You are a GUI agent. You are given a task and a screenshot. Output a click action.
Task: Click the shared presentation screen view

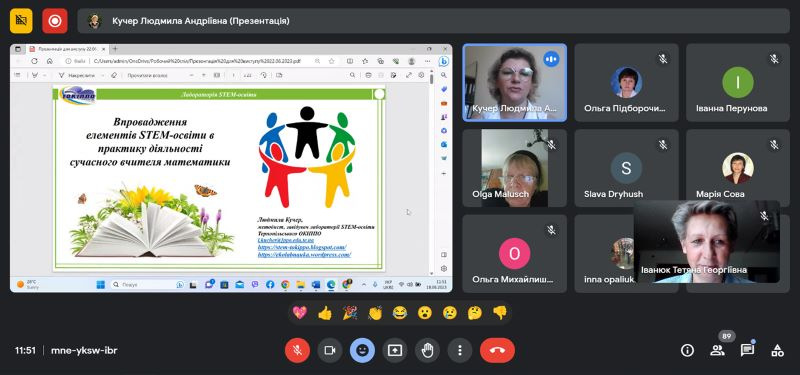coord(231,168)
